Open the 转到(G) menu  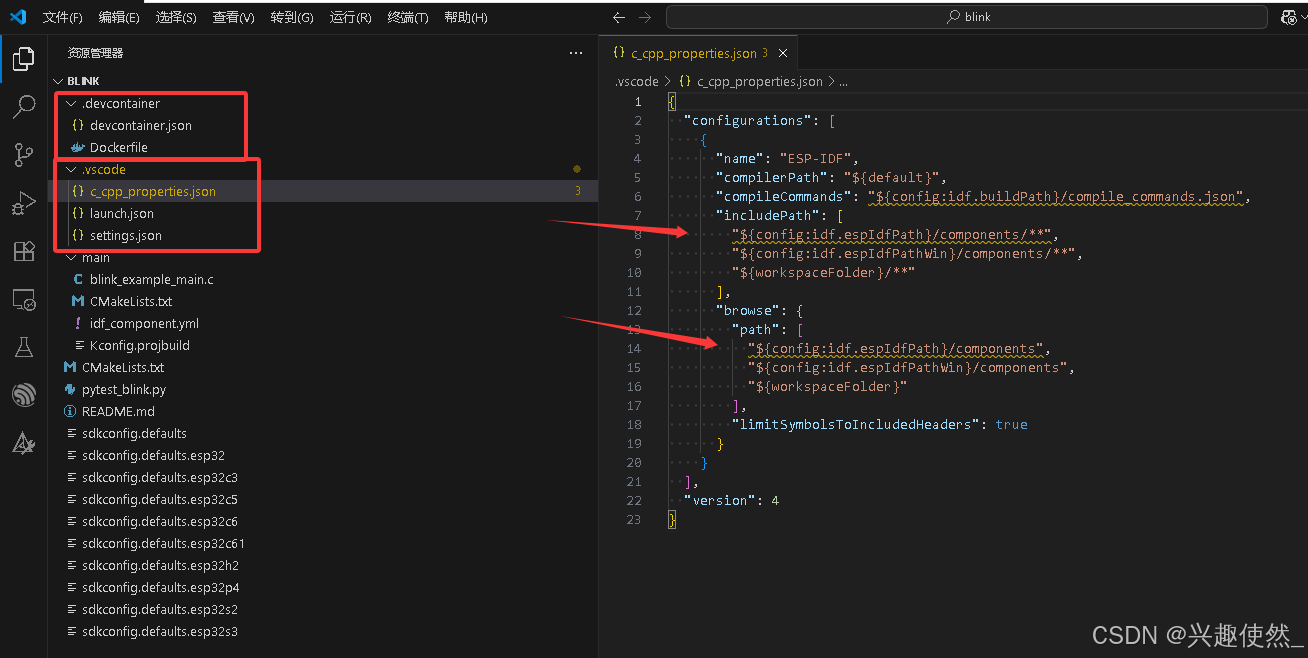click(x=292, y=17)
